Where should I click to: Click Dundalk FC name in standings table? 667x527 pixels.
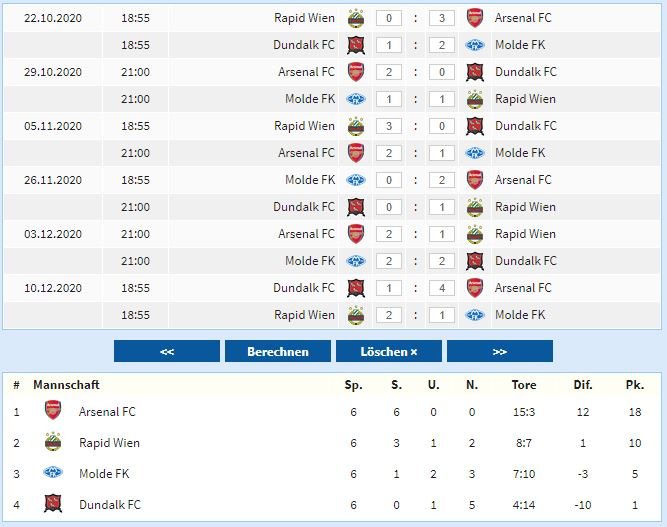110,505
